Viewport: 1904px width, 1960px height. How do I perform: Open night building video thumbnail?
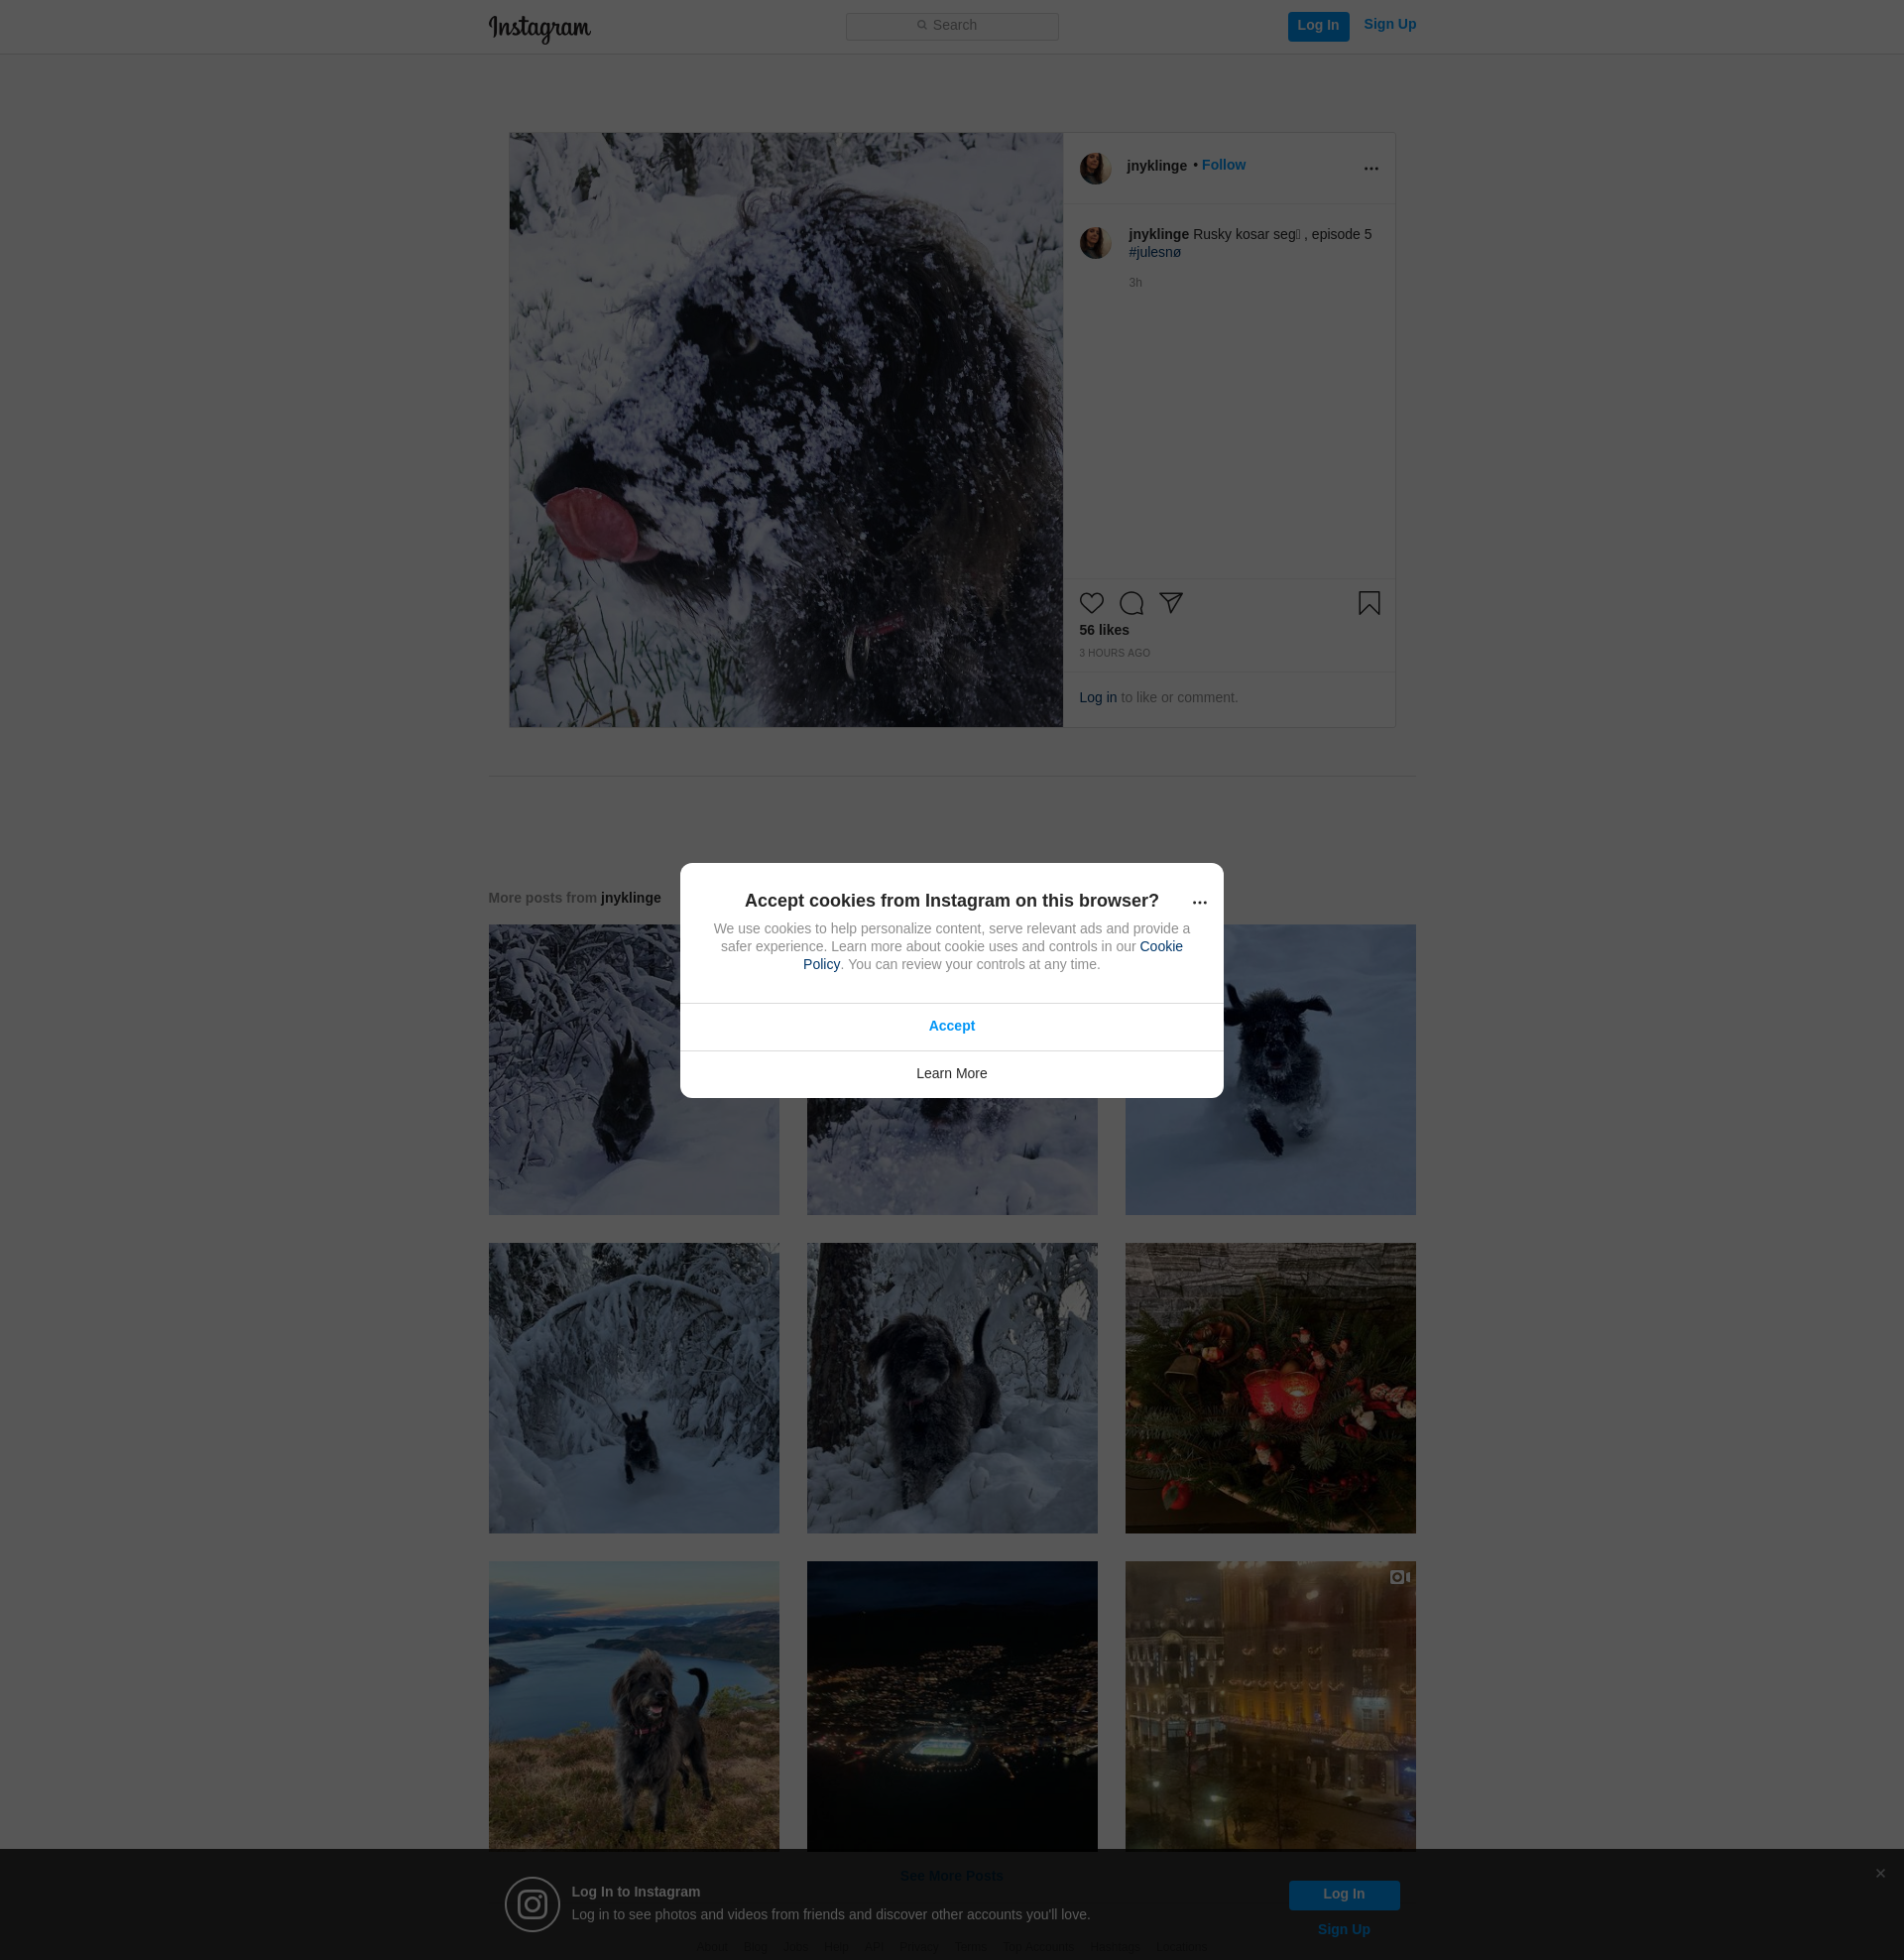click(1270, 1704)
